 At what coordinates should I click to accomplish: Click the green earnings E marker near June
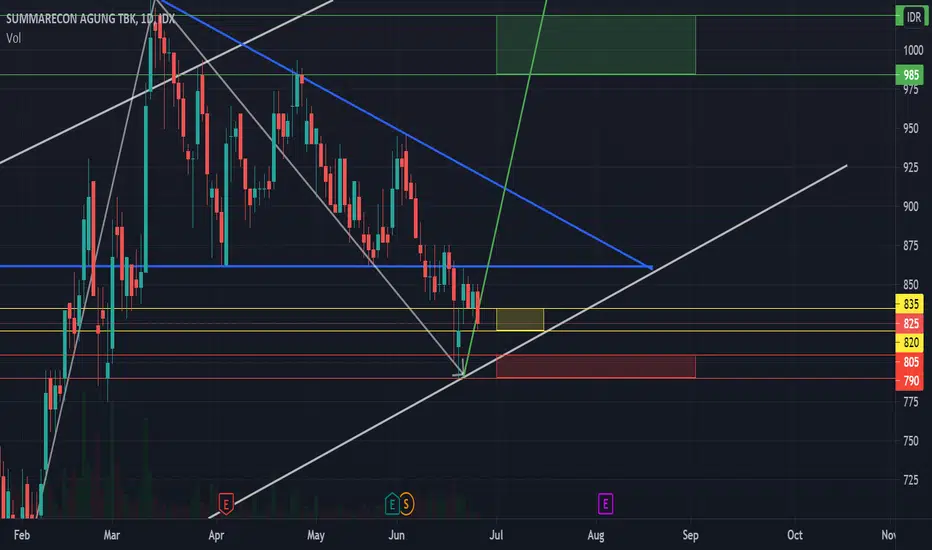coord(392,504)
